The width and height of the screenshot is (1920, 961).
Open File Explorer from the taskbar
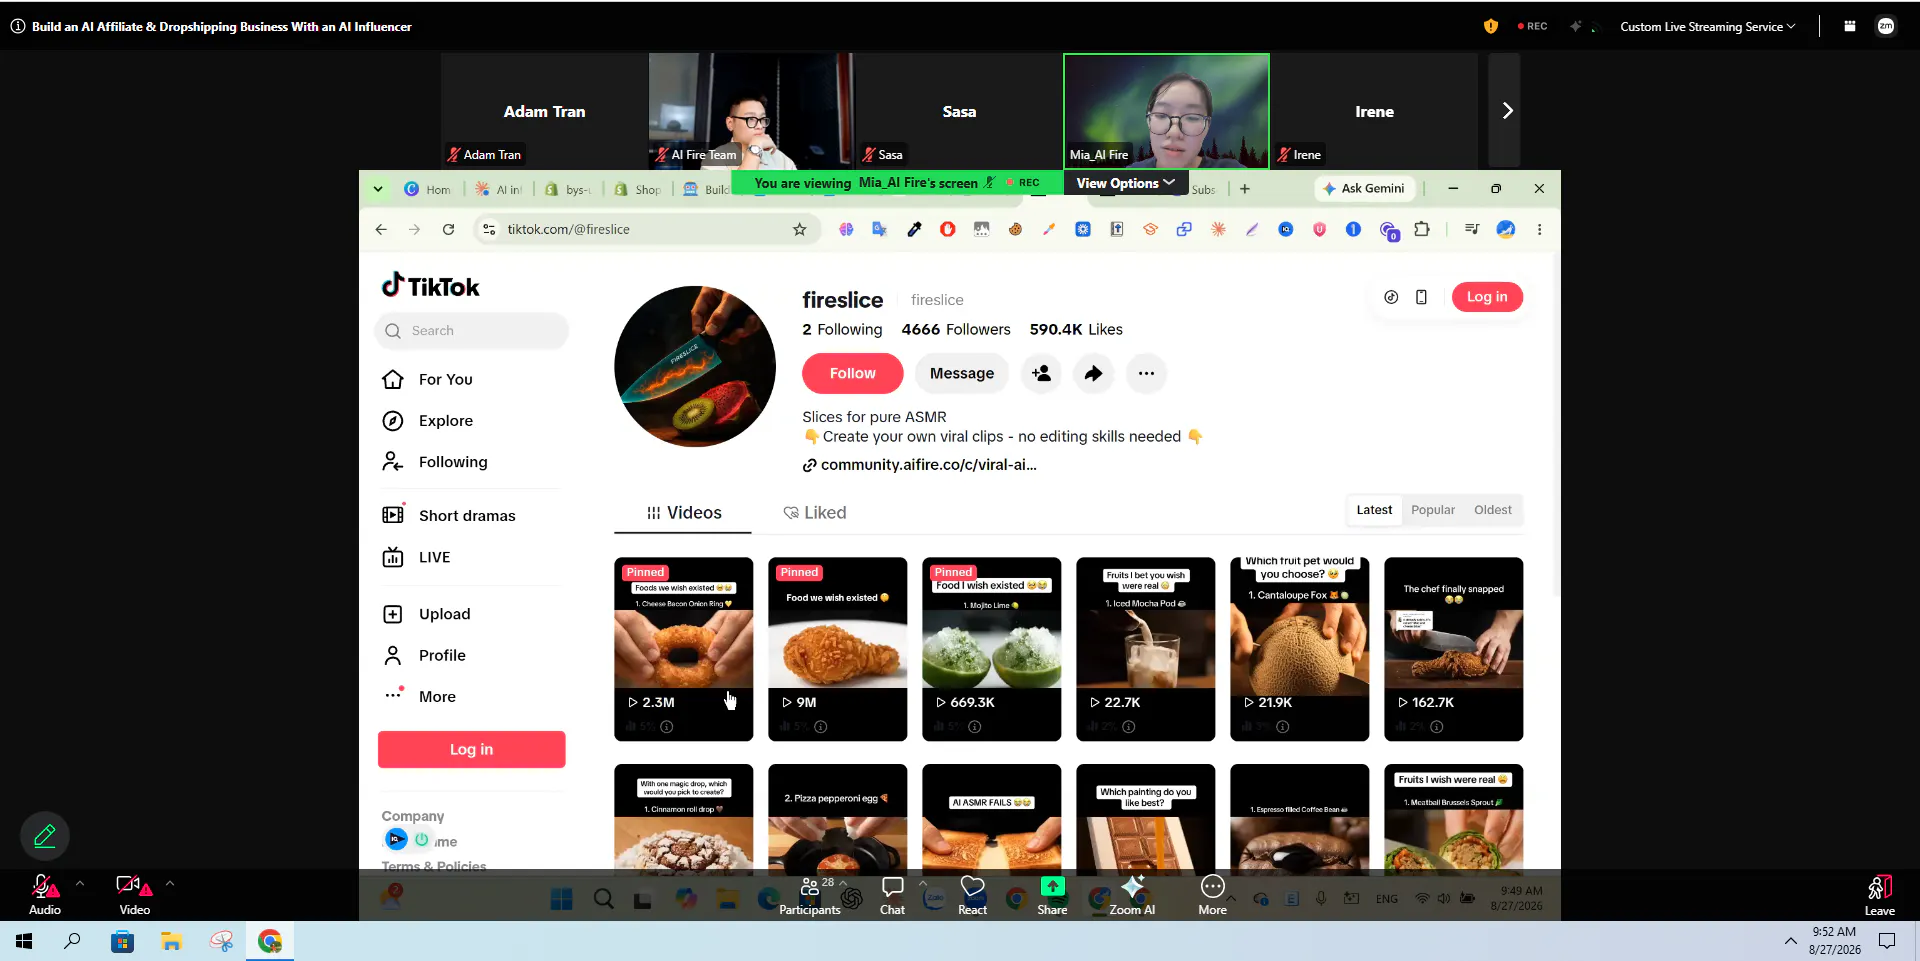click(171, 941)
